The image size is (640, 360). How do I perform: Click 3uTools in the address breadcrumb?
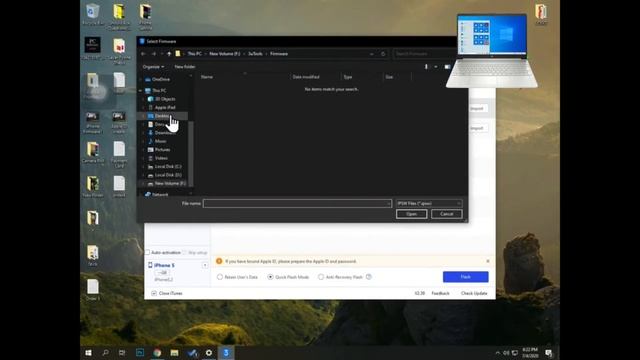[255, 54]
